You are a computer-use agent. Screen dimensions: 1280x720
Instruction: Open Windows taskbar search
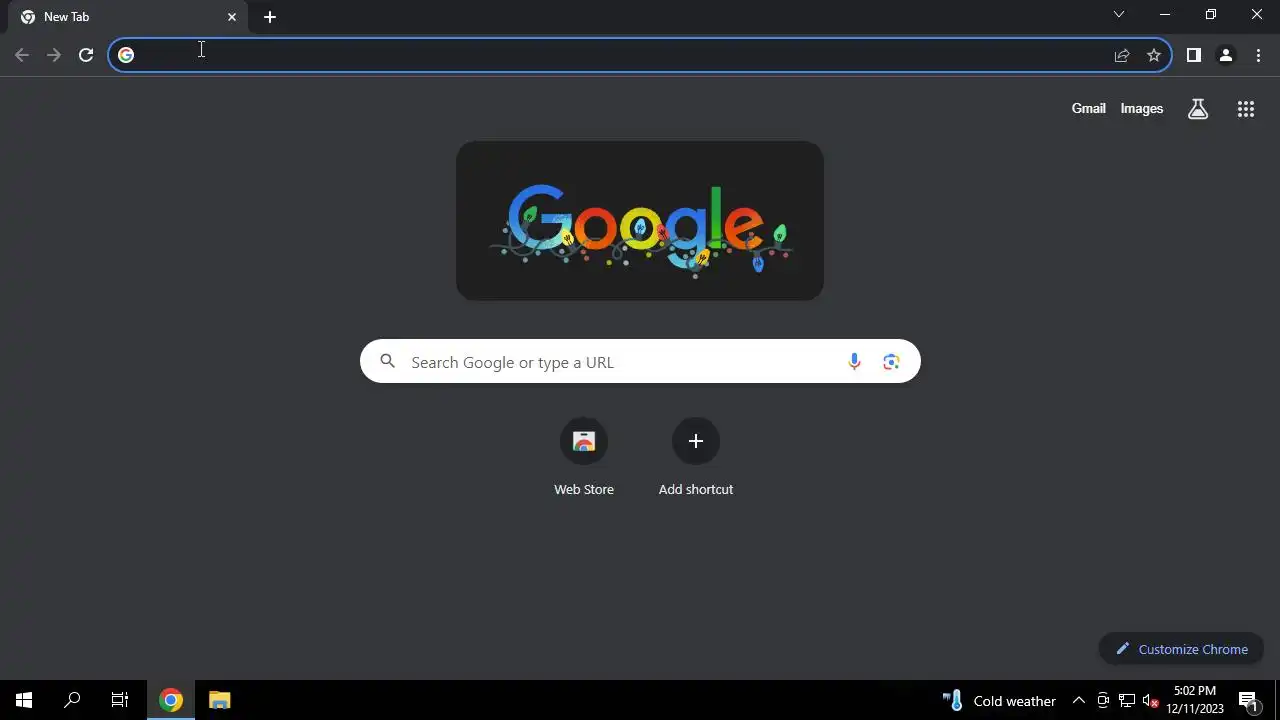72,700
